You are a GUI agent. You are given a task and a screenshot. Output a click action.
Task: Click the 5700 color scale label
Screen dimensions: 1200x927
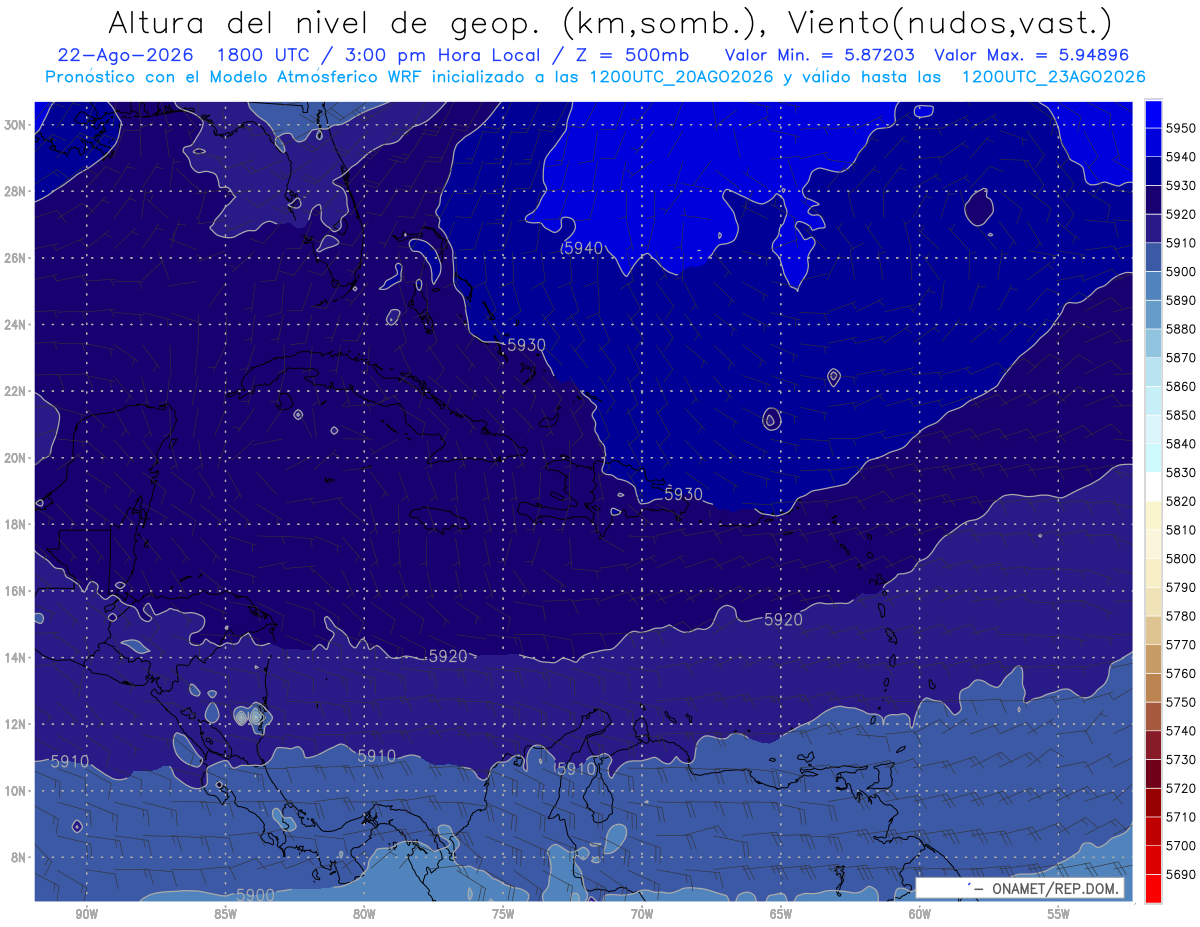[x=1180, y=845]
